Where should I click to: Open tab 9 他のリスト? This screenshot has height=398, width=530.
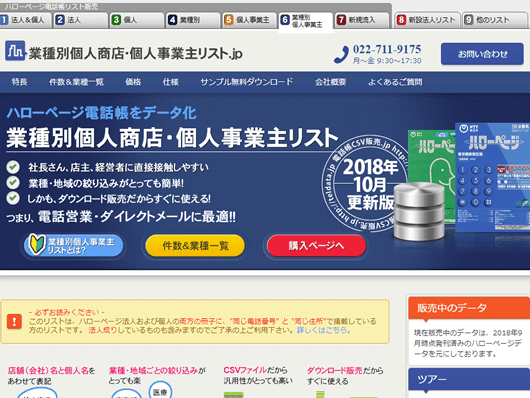click(x=496, y=20)
